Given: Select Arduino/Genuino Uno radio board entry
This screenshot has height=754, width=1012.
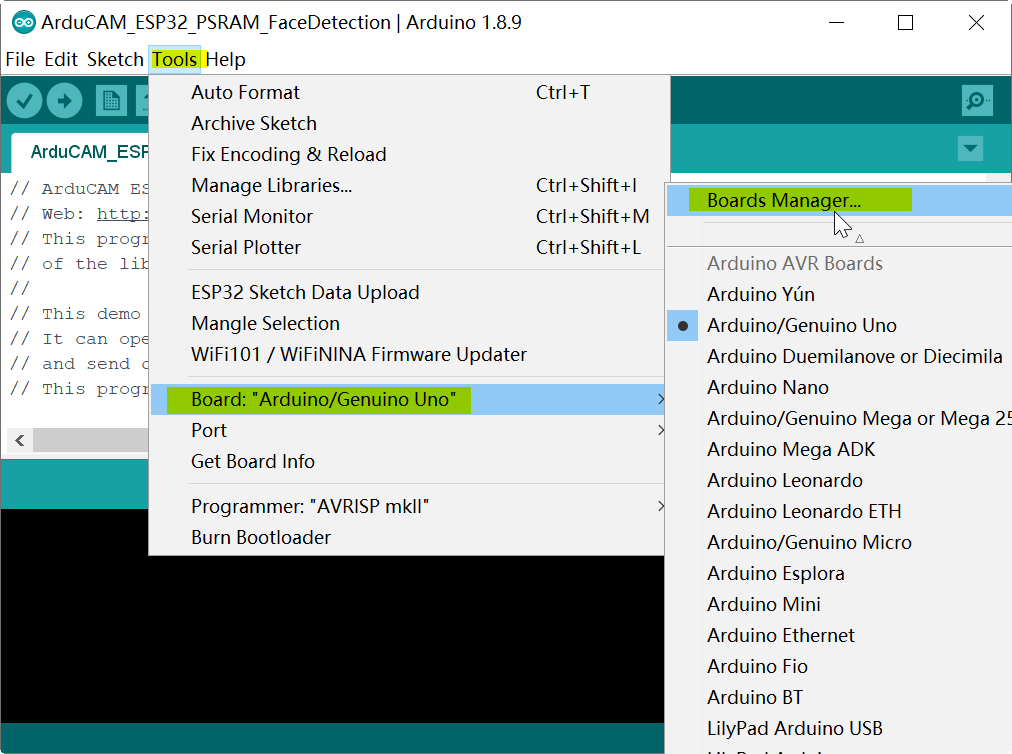Looking at the screenshot, I should (839, 325).
